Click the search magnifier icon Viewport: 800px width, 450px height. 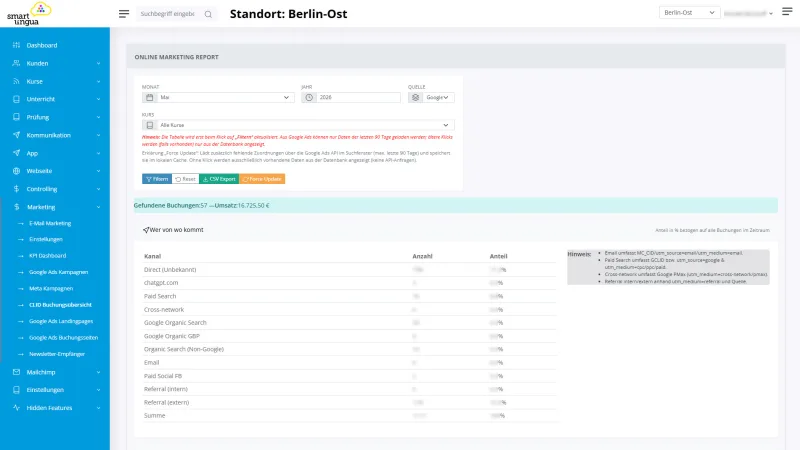pos(208,14)
